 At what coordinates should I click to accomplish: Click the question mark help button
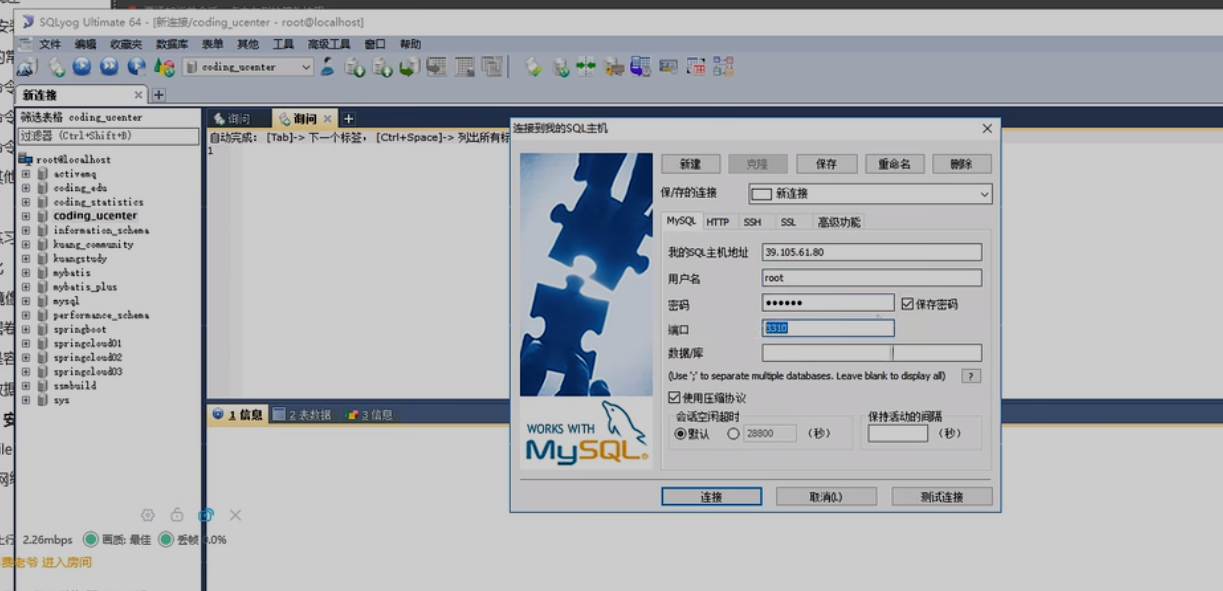coord(970,376)
